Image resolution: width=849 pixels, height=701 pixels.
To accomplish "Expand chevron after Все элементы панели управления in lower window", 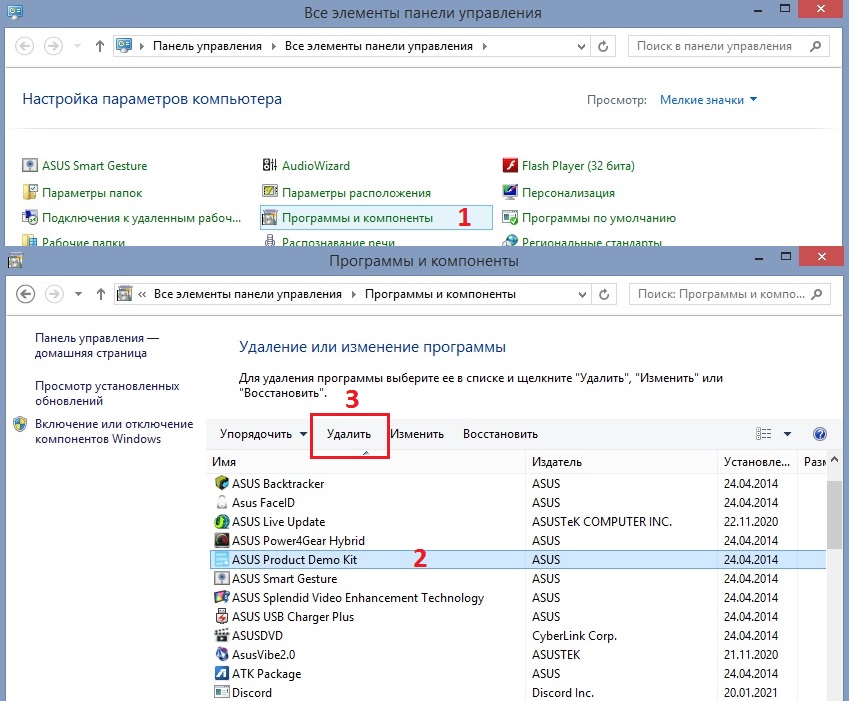I will tap(354, 294).
